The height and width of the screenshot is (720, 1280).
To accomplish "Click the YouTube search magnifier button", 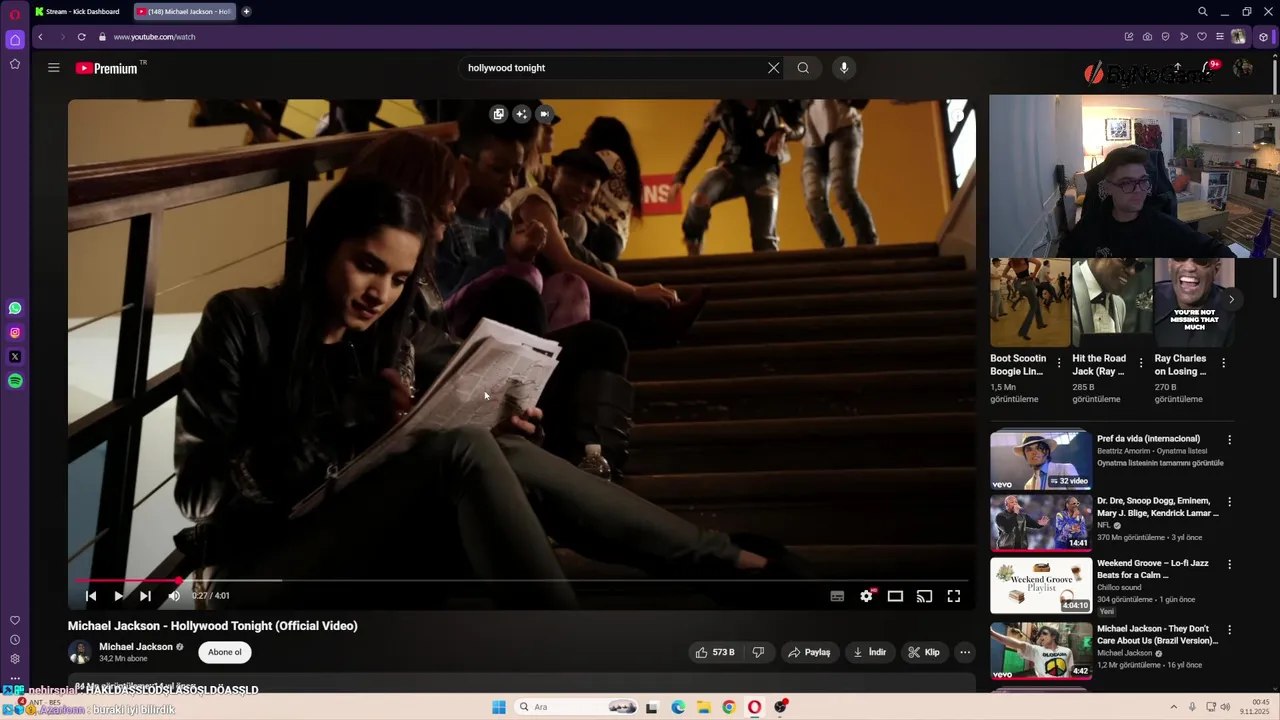I will pos(803,68).
